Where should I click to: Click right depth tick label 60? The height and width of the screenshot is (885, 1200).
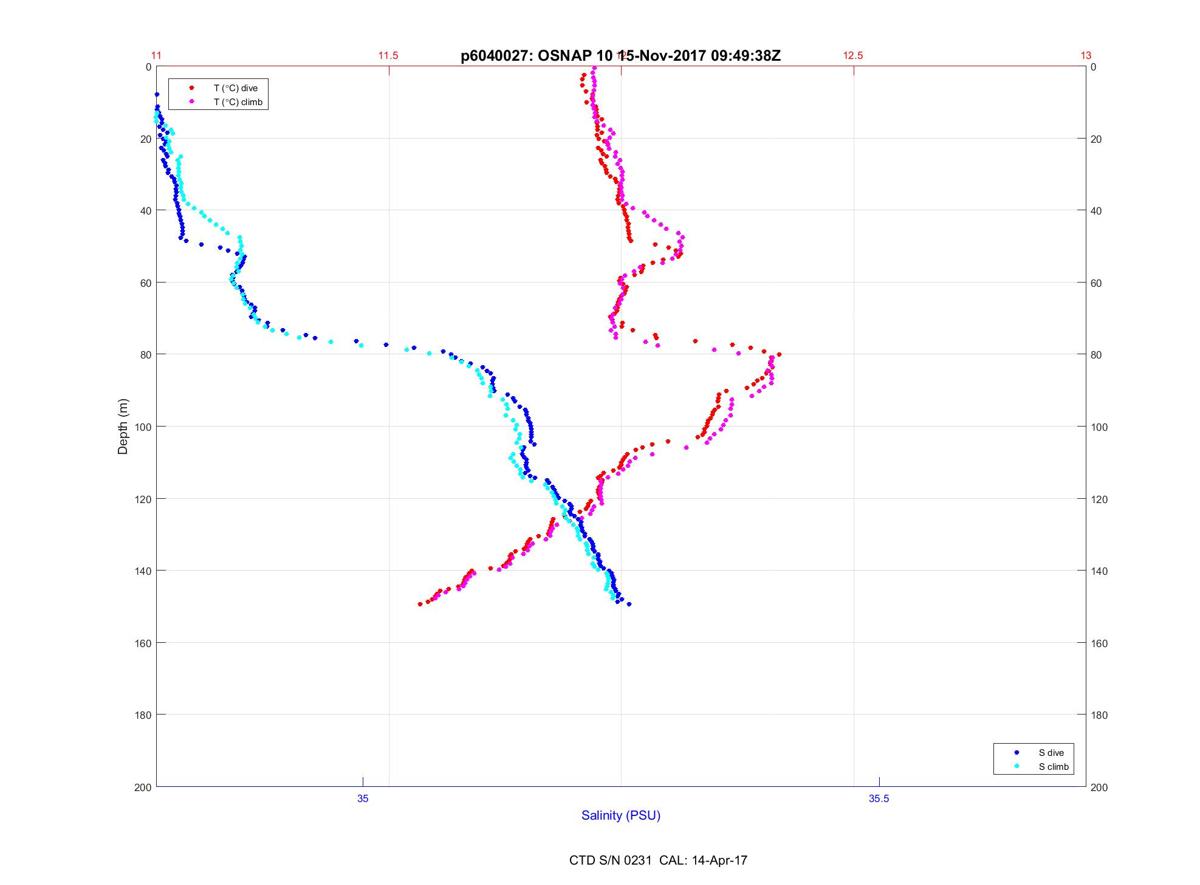(x=1098, y=283)
